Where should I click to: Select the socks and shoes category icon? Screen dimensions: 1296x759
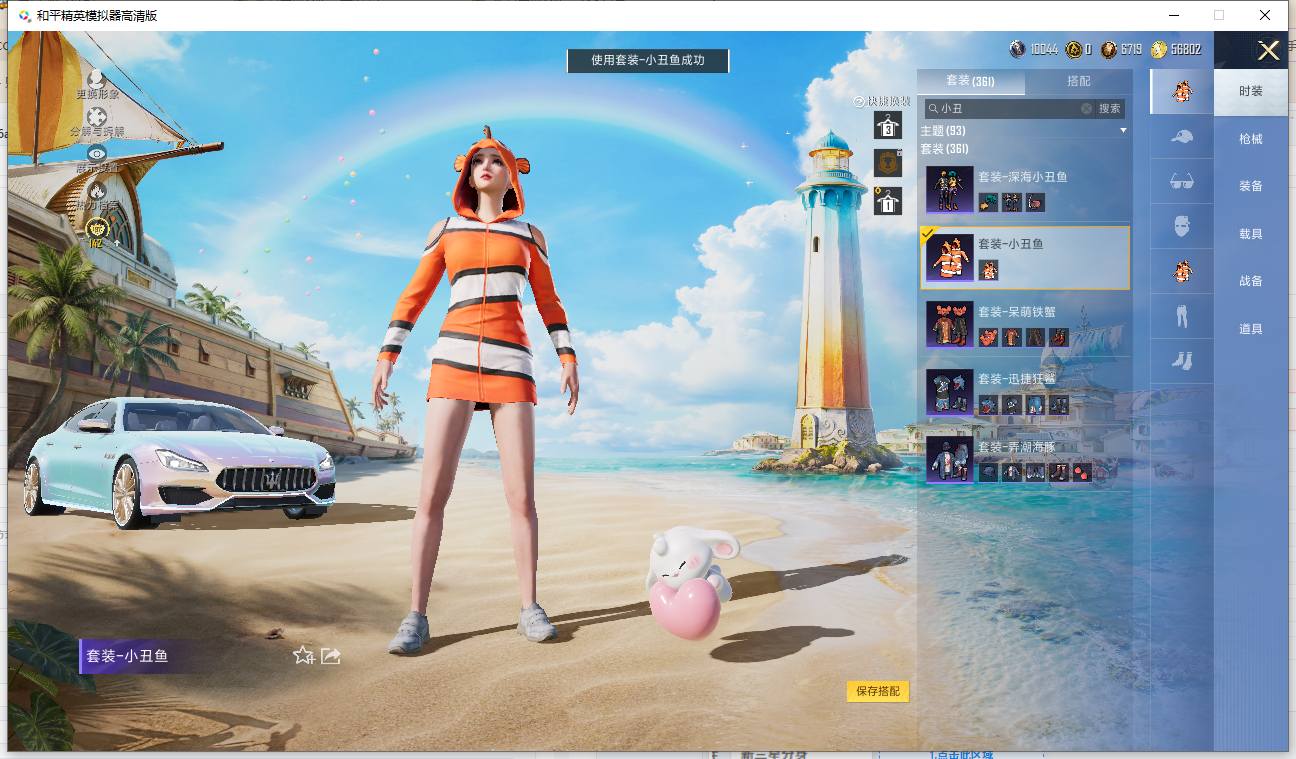pos(1181,360)
